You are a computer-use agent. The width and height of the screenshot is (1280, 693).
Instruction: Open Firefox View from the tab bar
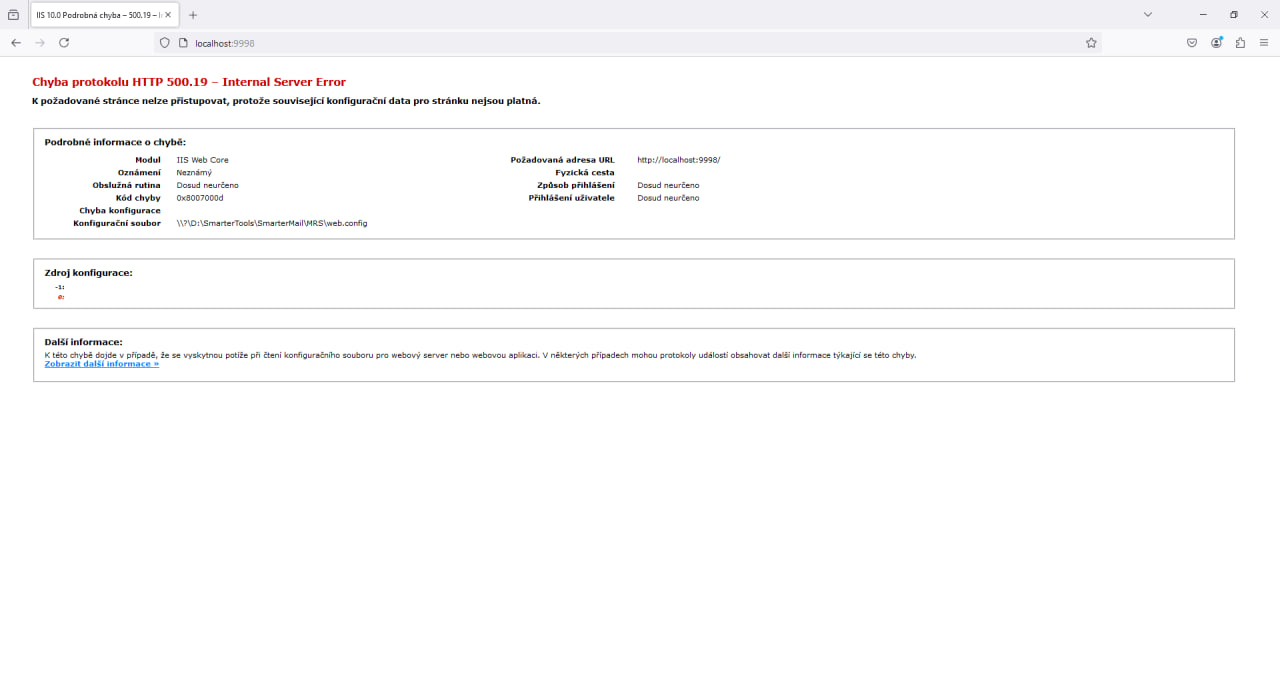(13, 15)
